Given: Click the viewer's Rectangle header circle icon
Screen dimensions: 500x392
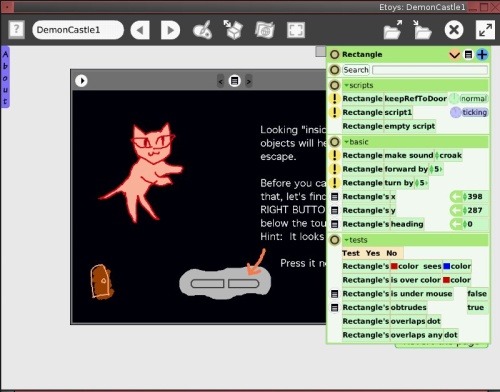Looking at the screenshot, I should [x=335, y=54].
